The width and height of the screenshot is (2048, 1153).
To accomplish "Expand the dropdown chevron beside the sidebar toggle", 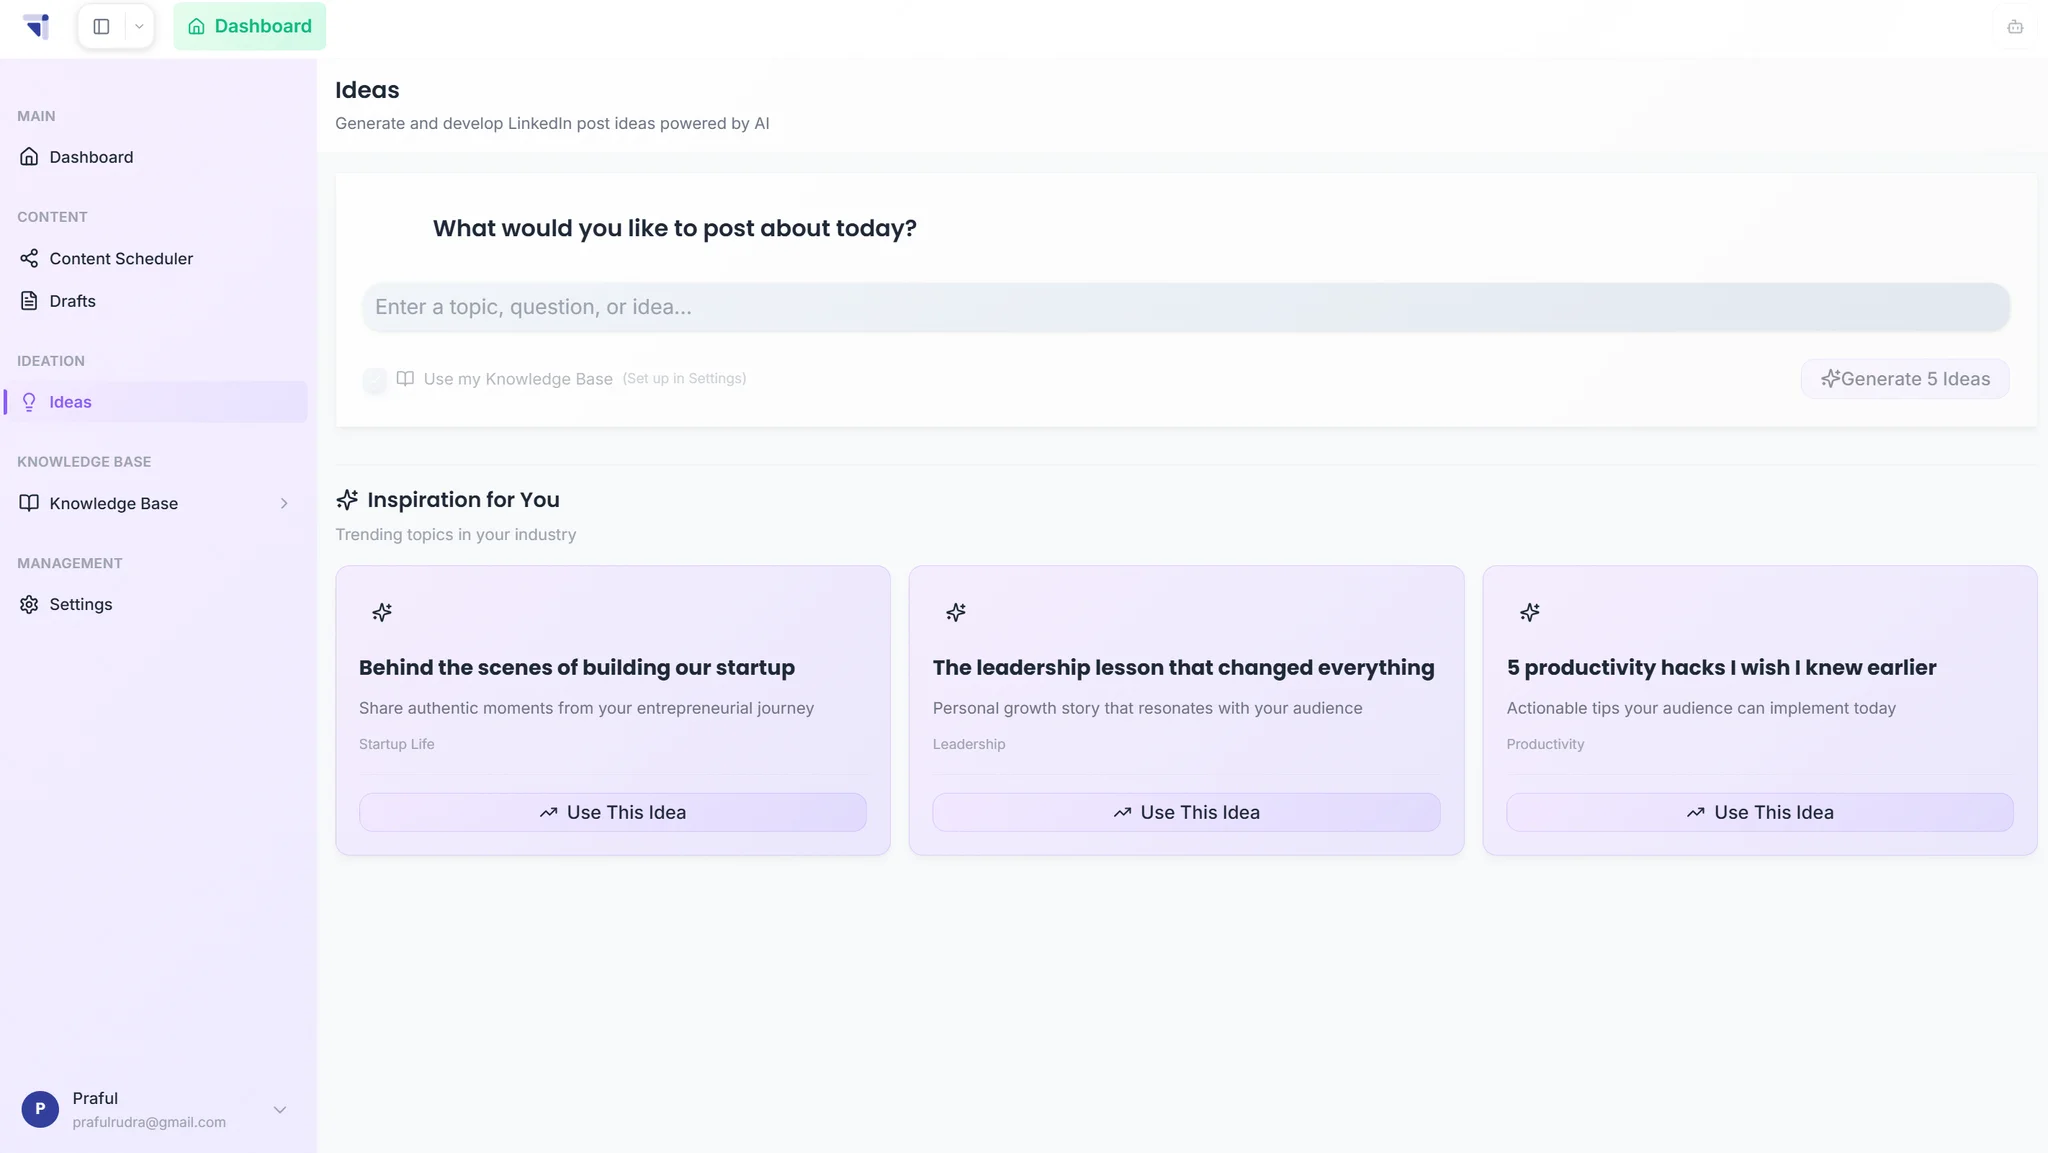I will click(x=139, y=26).
